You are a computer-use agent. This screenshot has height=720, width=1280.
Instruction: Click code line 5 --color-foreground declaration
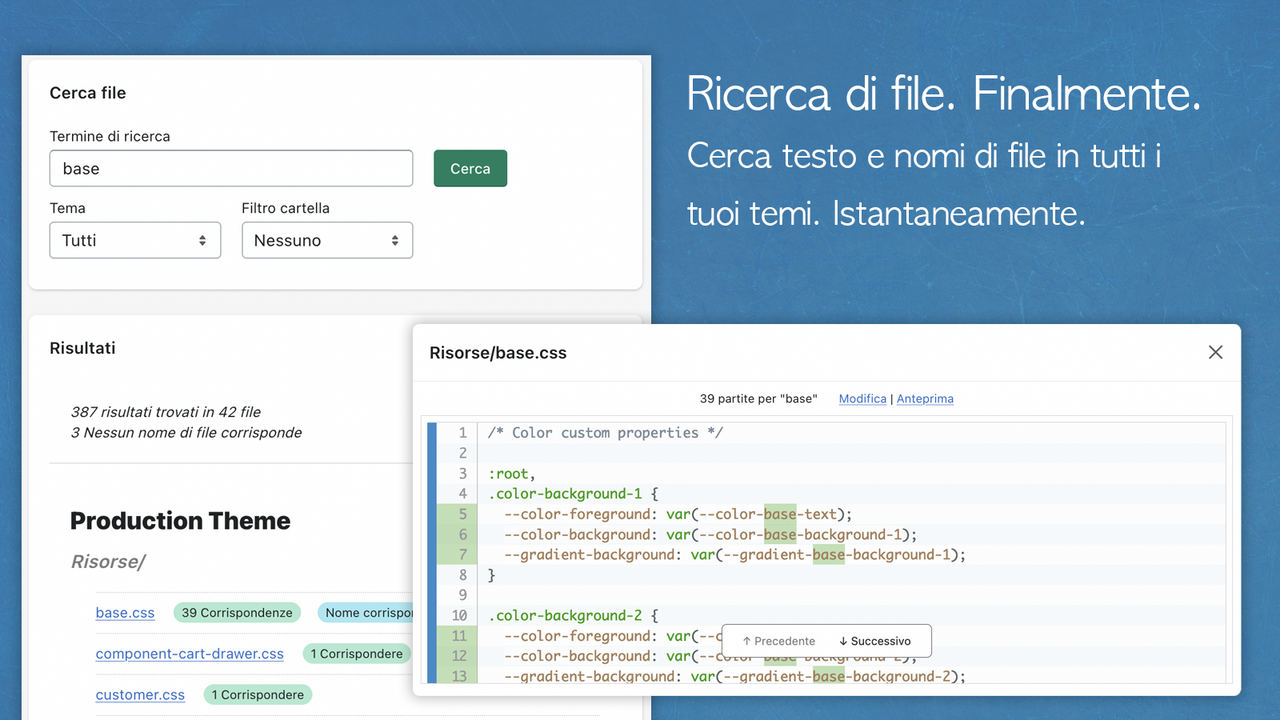pyautogui.click(x=678, y=514)
